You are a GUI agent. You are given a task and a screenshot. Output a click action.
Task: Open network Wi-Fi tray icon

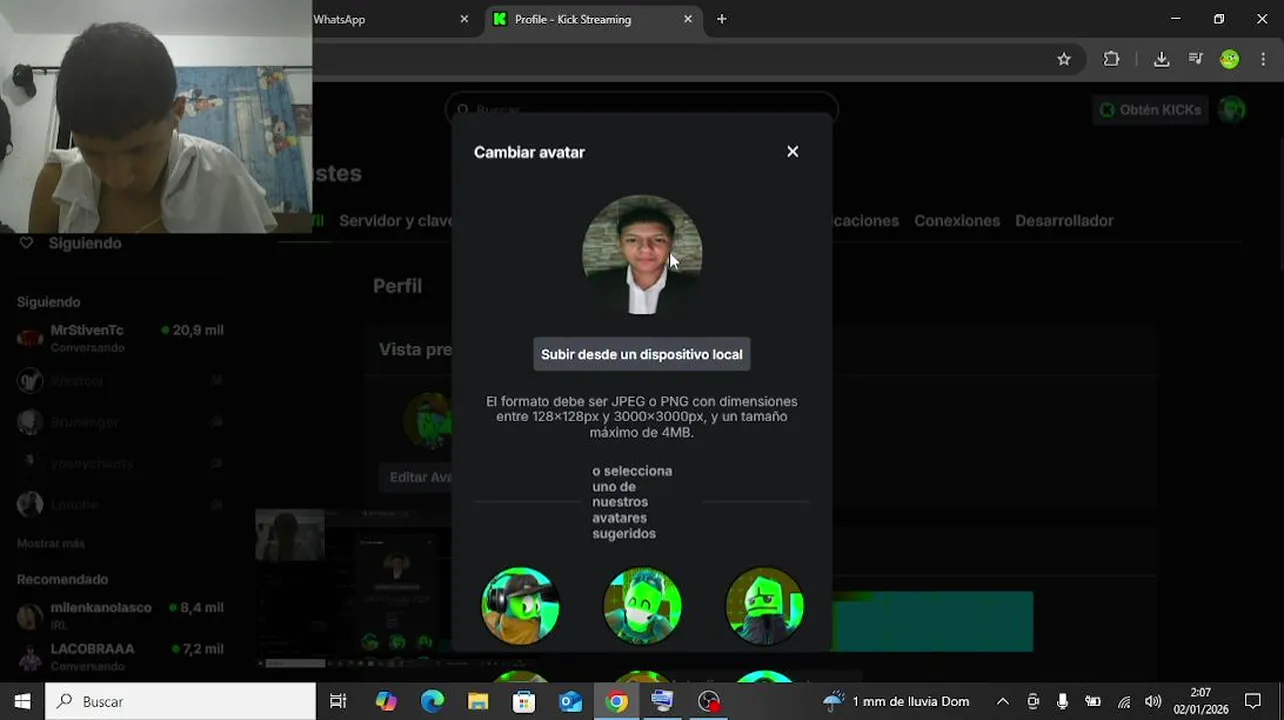tap(1123, 701)
